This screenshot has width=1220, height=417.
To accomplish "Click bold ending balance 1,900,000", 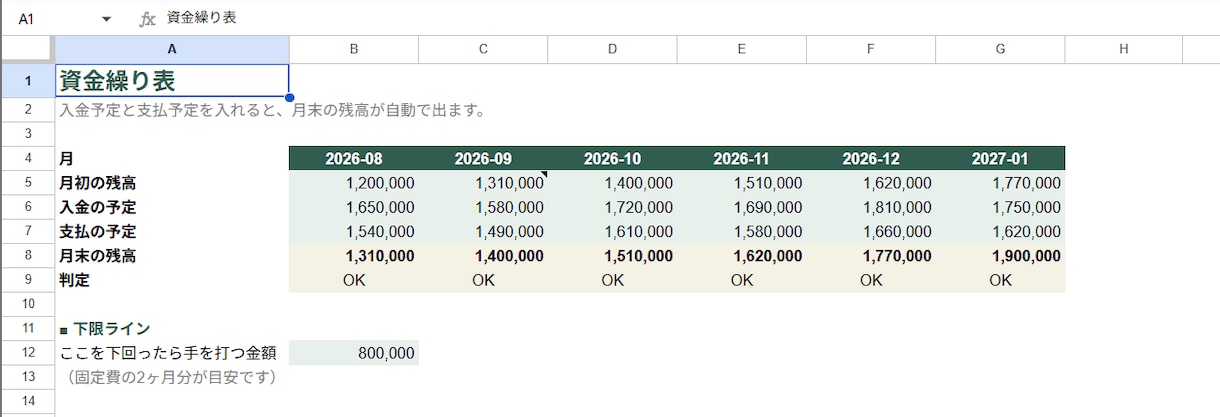I will pos(1000,256).
